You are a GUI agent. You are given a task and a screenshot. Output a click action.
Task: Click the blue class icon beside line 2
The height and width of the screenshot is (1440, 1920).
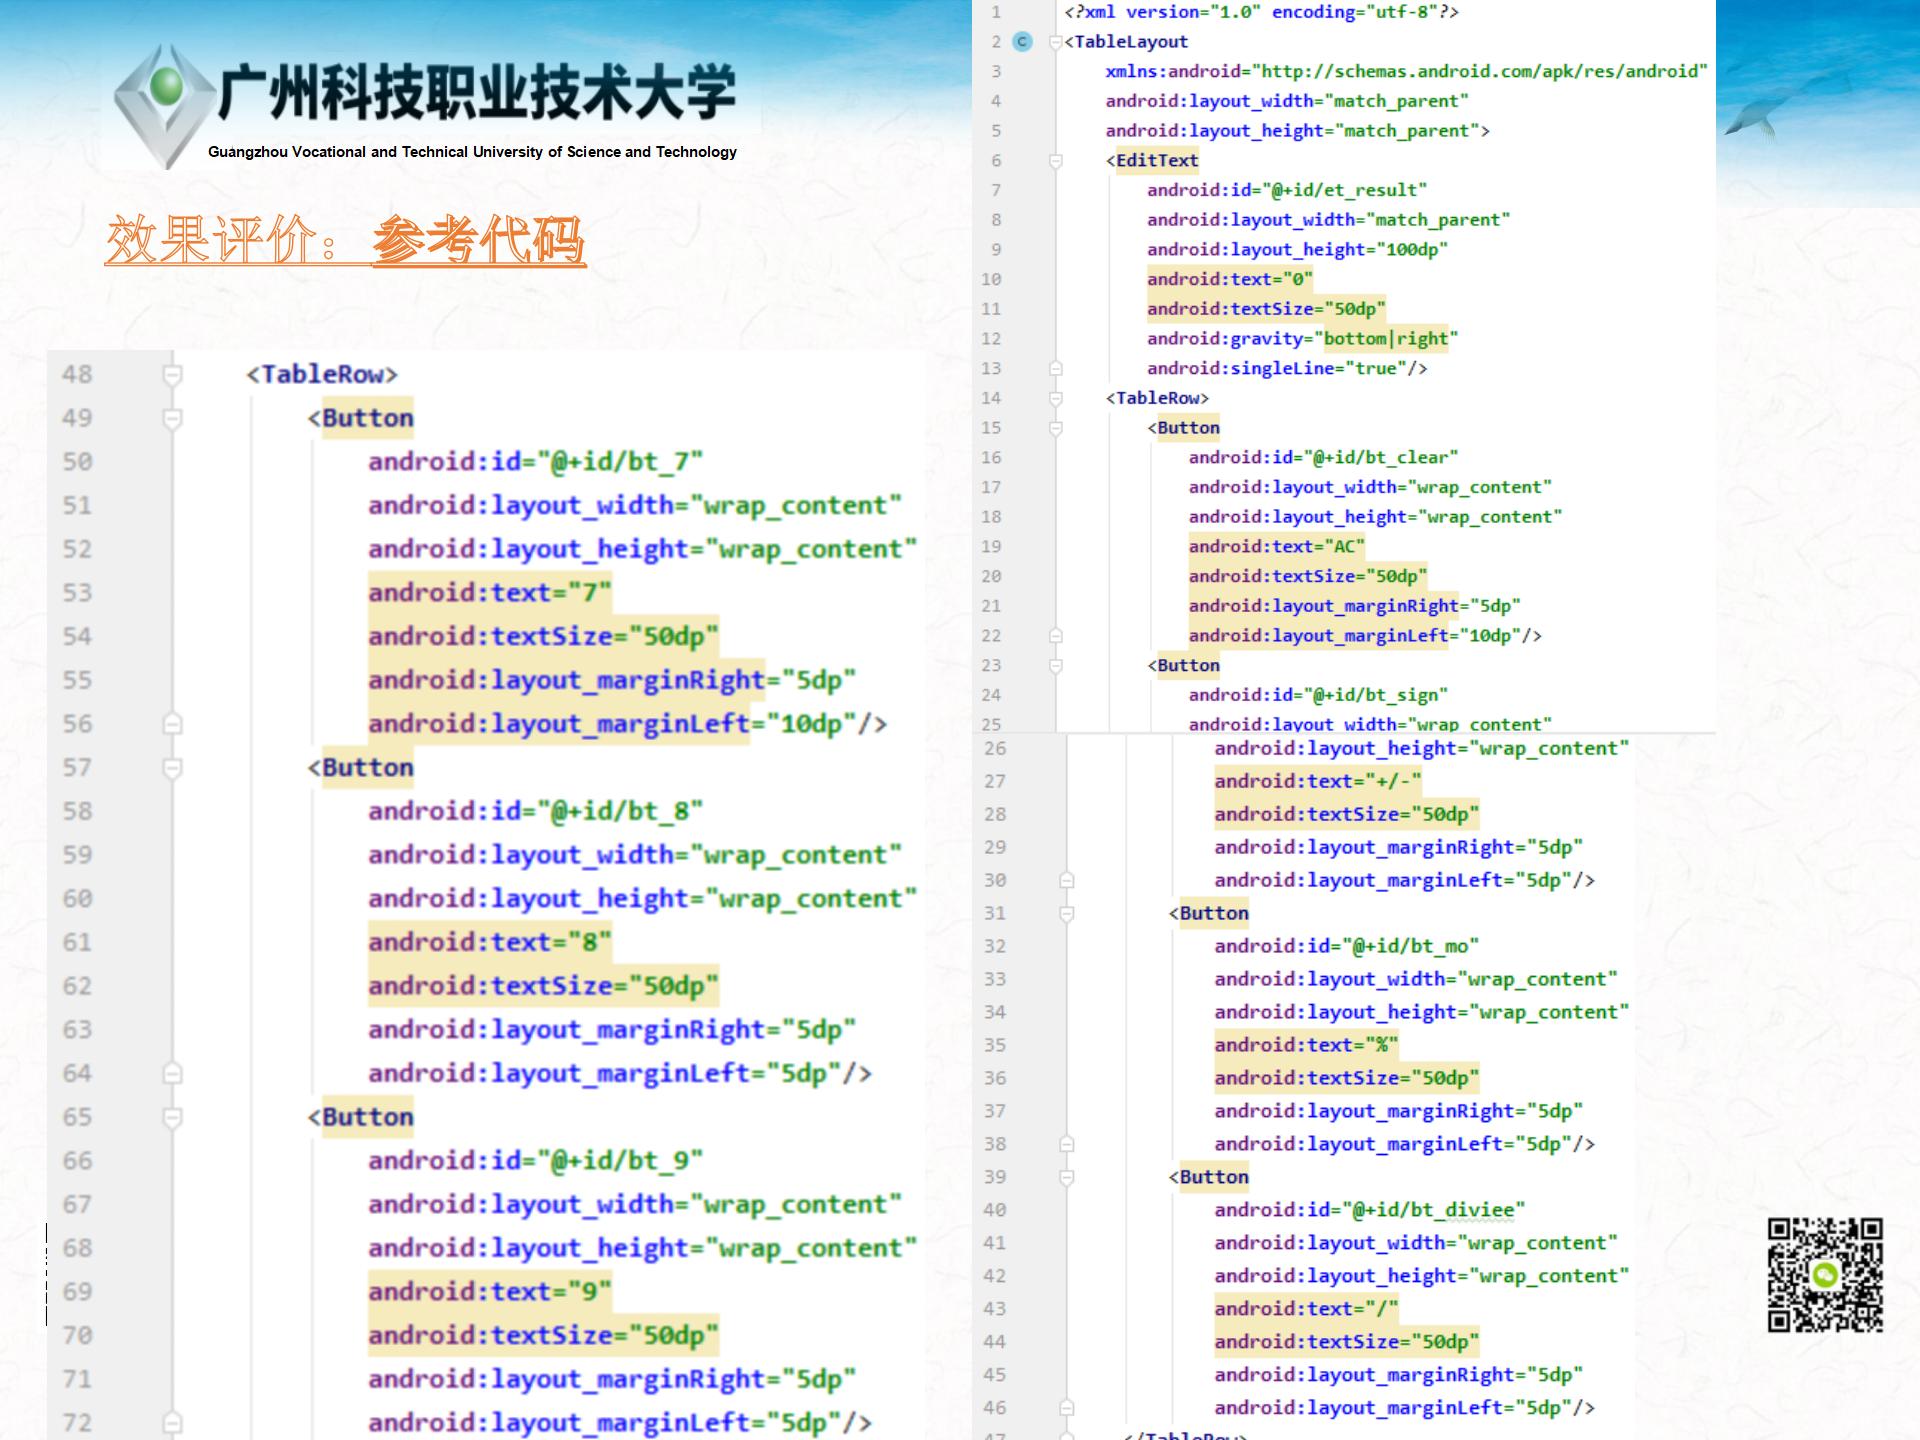point(1022,42)
